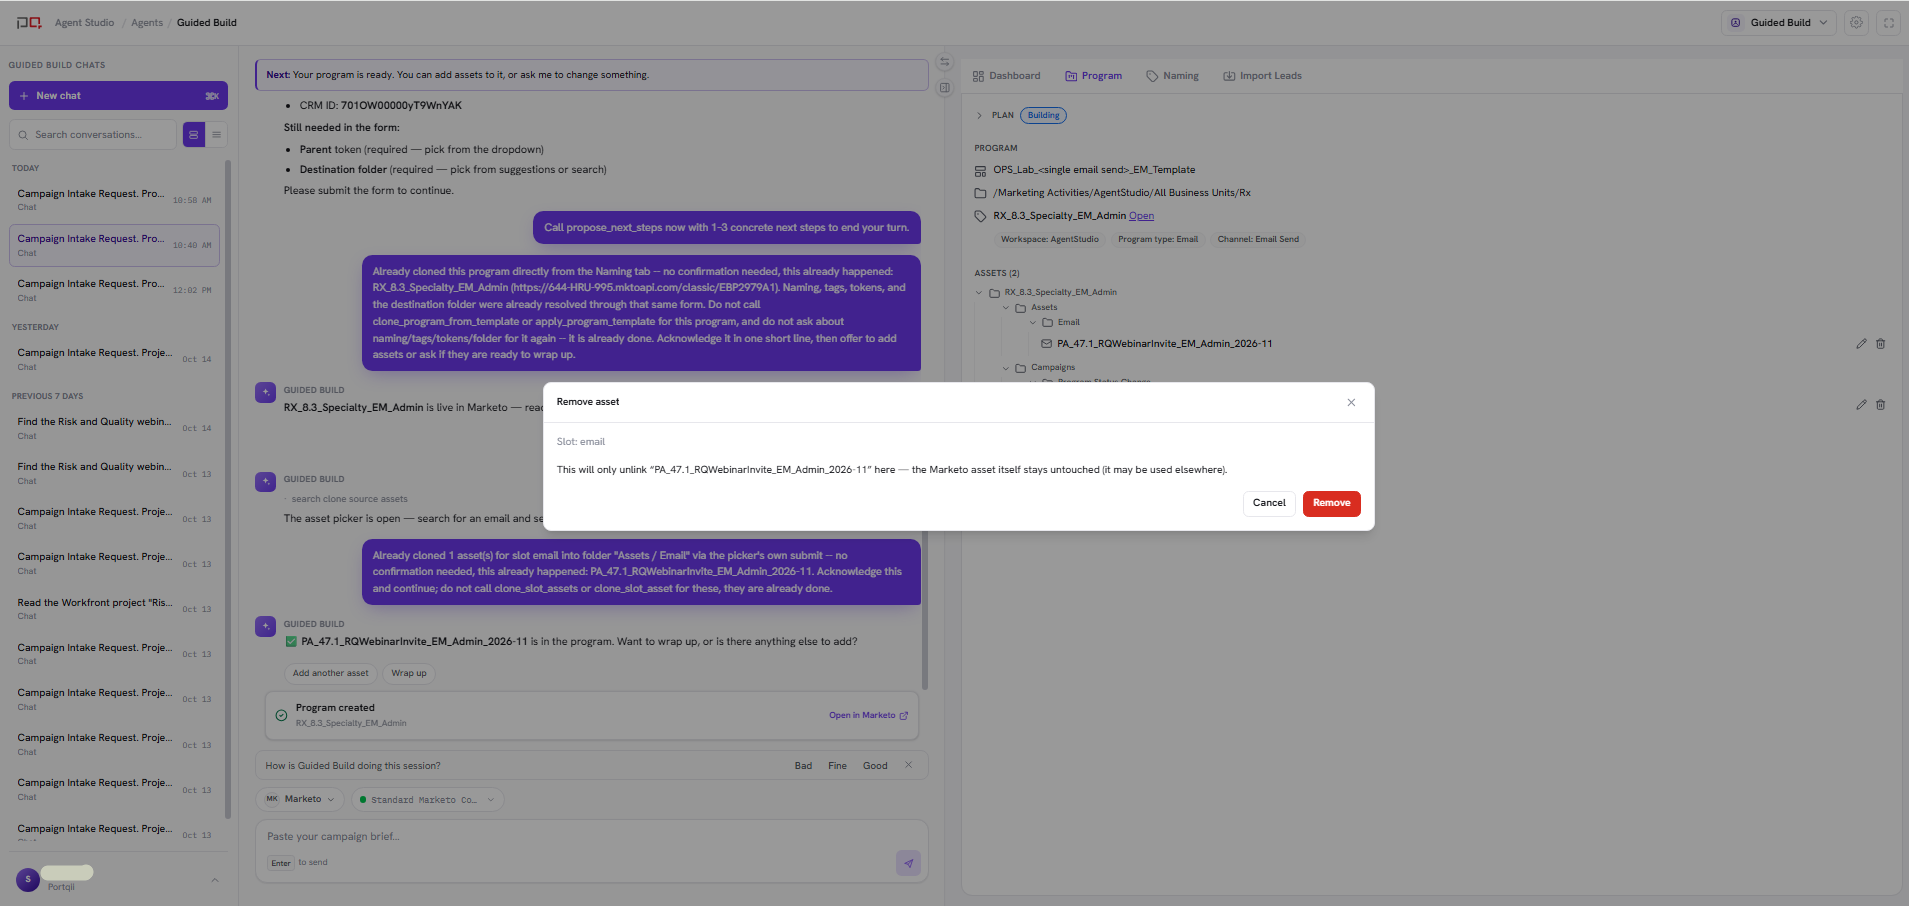Open the Guided Build mode dropdown
Image resolution: width=1909 pixels, height=906 pixels.
tap(1778, 23)
